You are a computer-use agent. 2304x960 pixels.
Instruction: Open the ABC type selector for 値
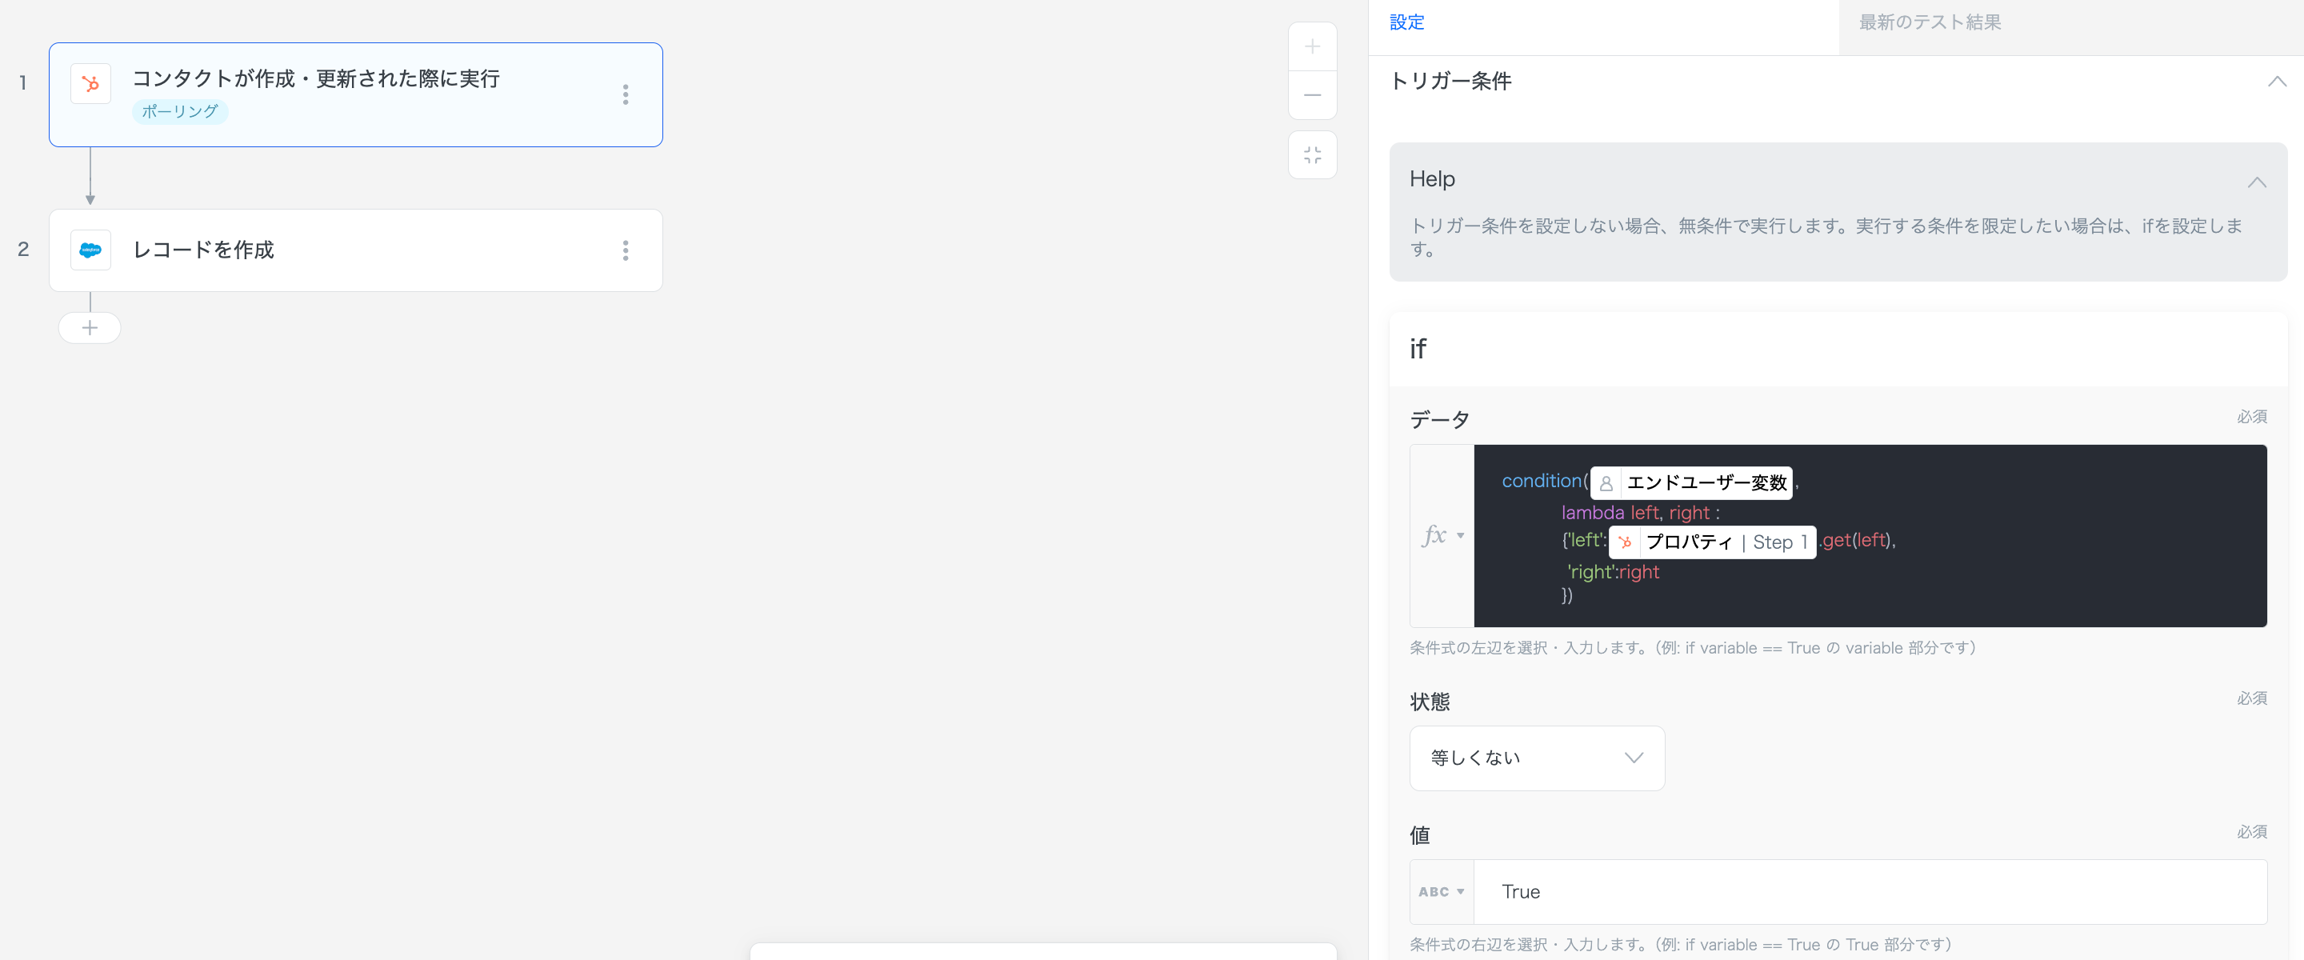pyautogui.click(x=1441, y=892)
